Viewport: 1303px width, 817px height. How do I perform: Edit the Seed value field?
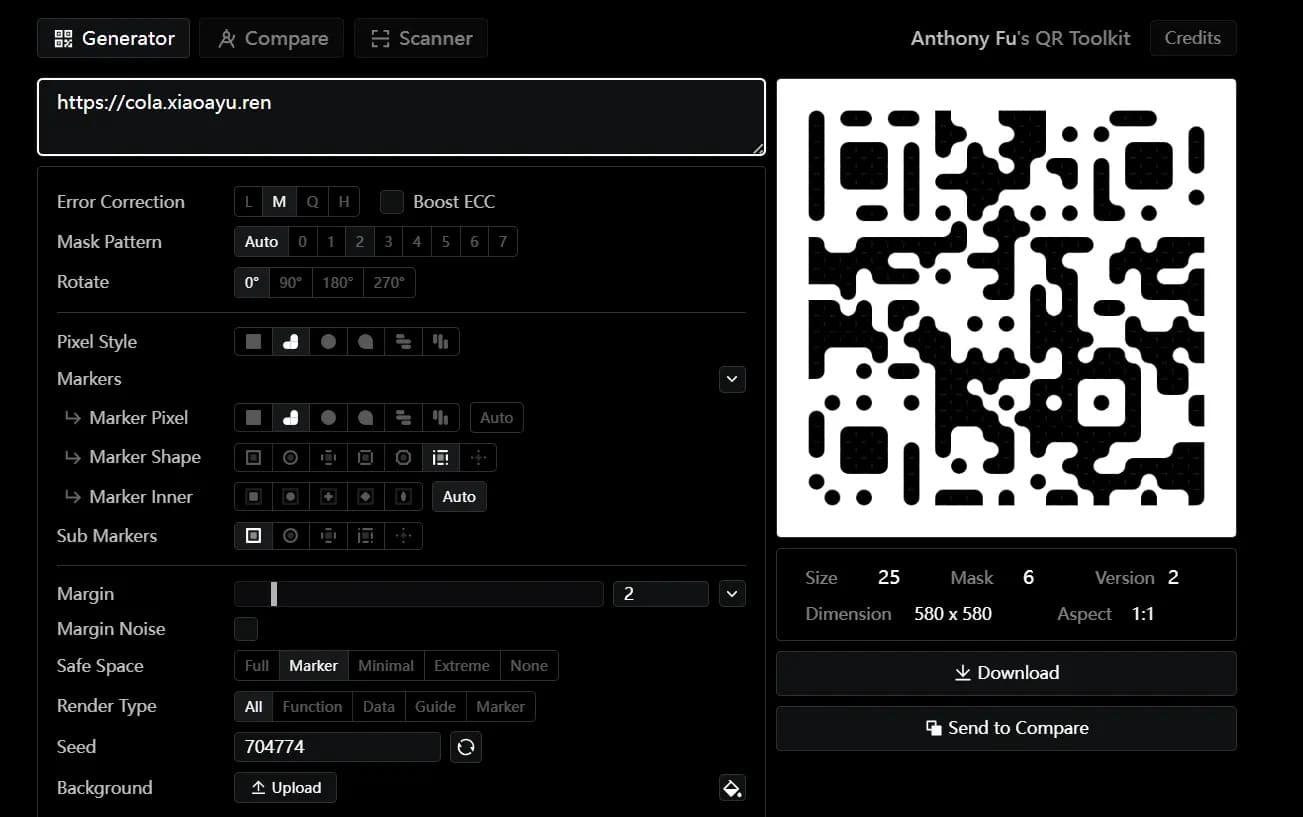pyautogui.click(x=337, y=747)
